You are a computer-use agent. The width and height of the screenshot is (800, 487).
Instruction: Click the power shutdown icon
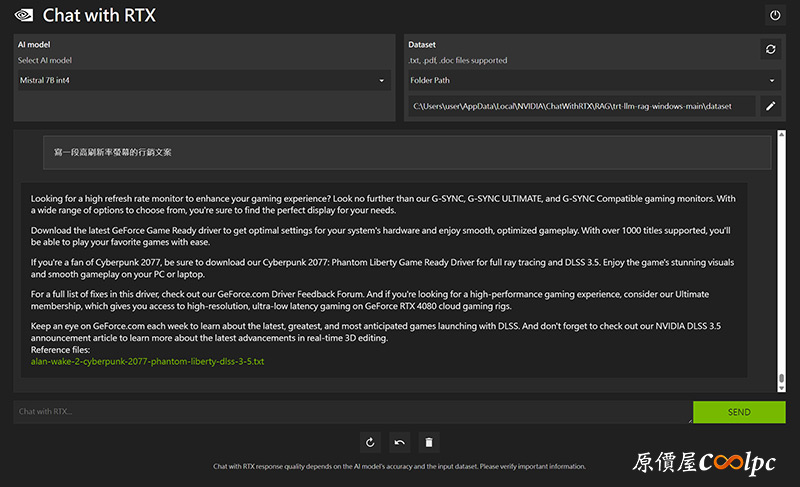coord(774,15)
